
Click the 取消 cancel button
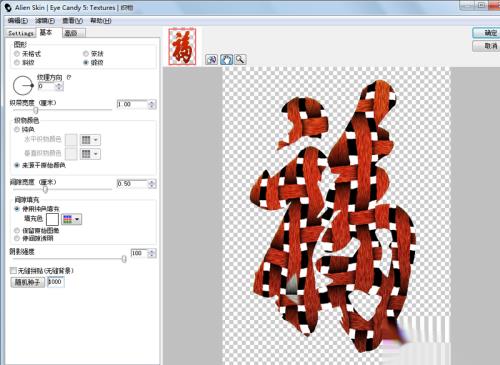[486, 46]
